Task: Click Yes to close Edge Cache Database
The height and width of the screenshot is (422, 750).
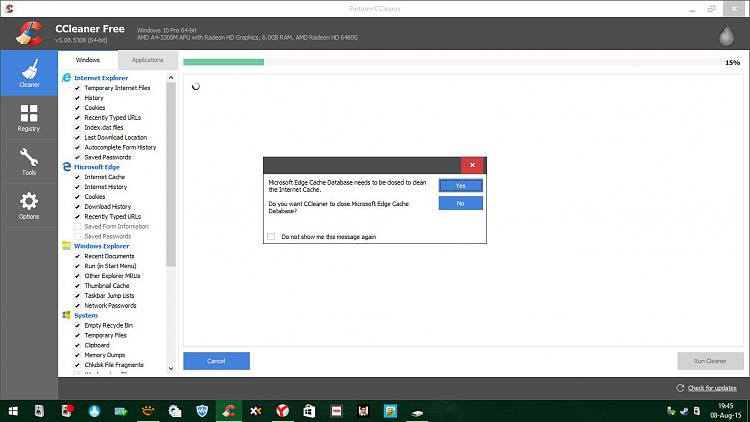Action: point(460,185)
